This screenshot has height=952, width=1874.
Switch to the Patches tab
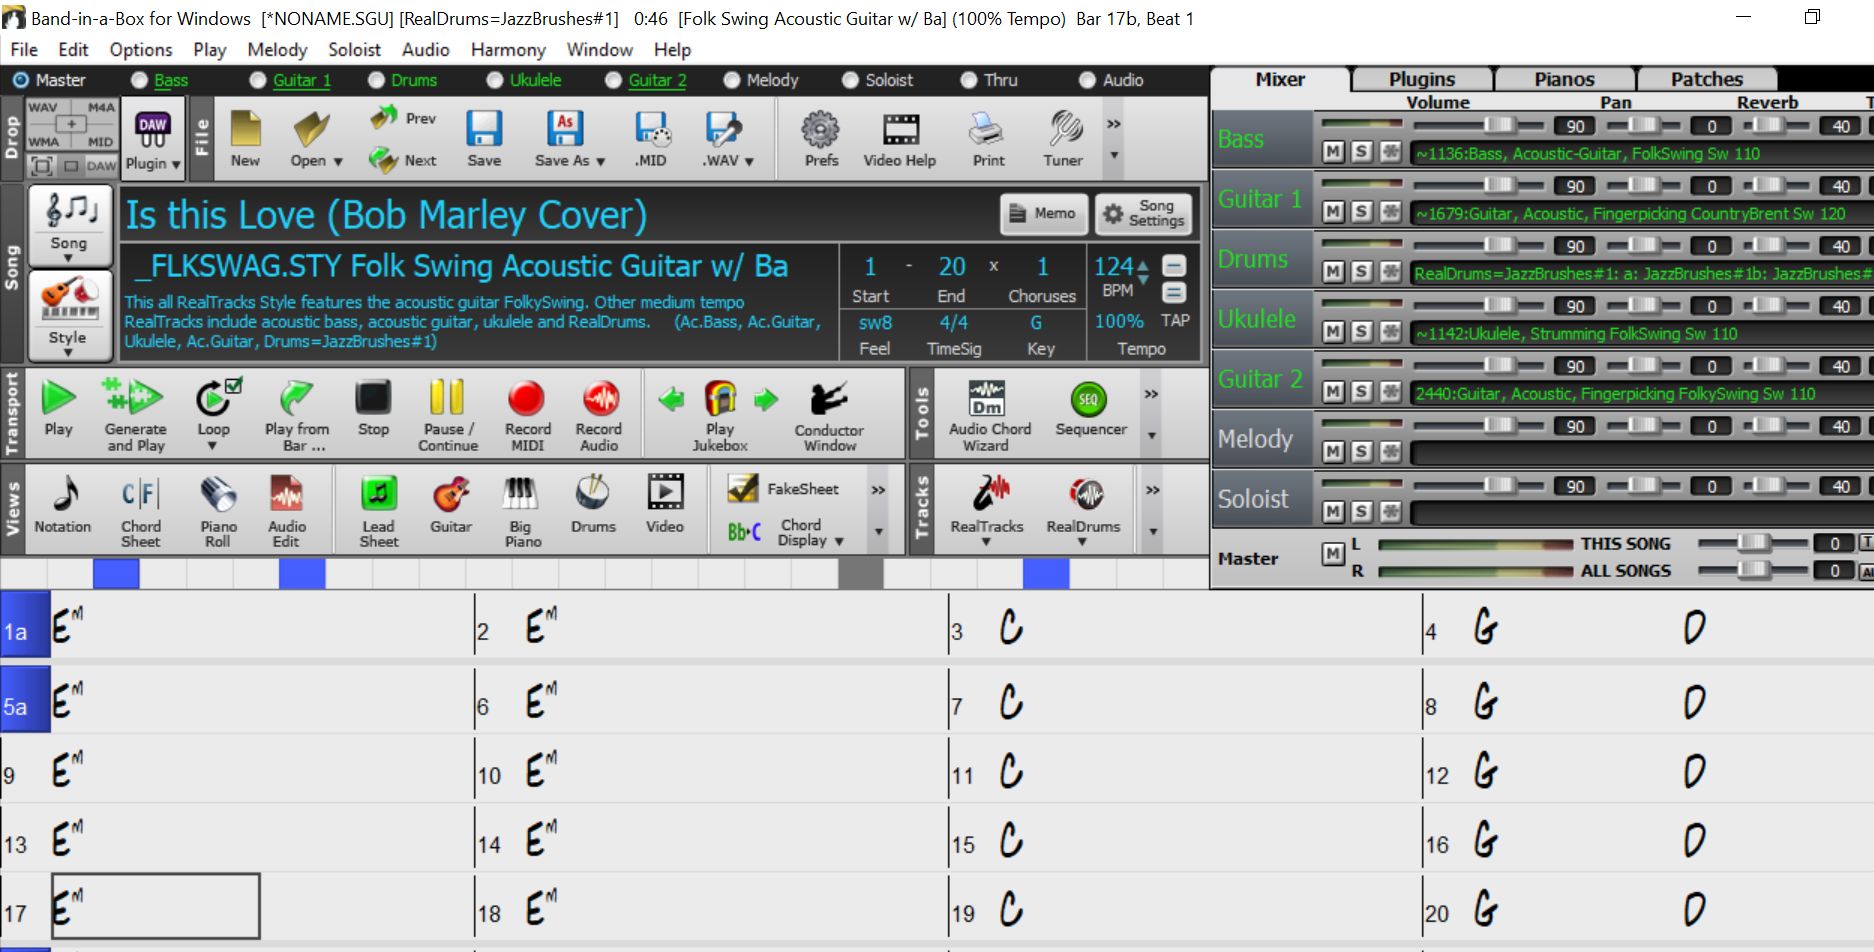[1706, 79]
